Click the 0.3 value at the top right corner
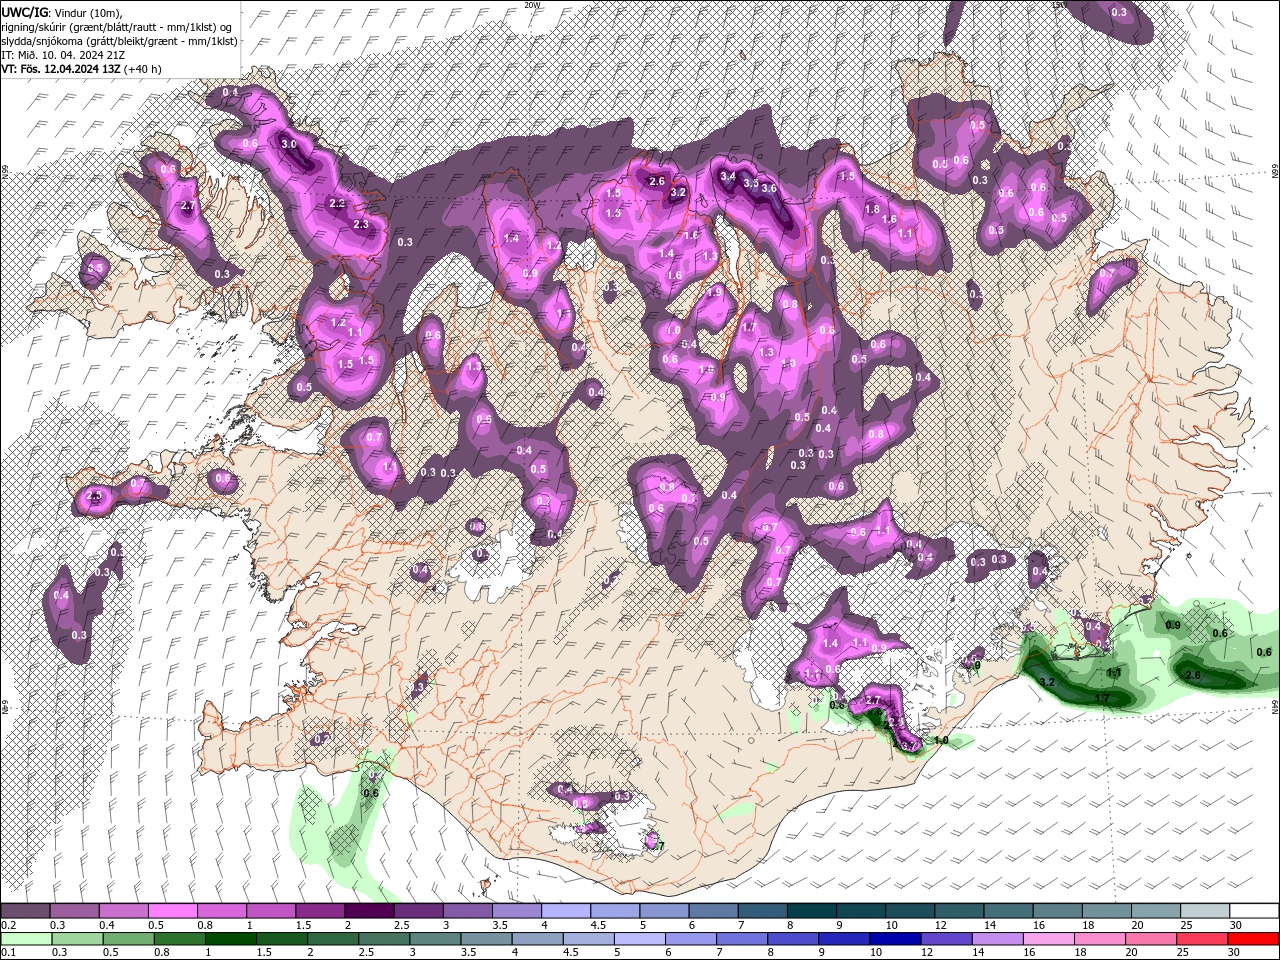The width and height of the screenshot is (1280, 960). click(x=1119, y=12)
